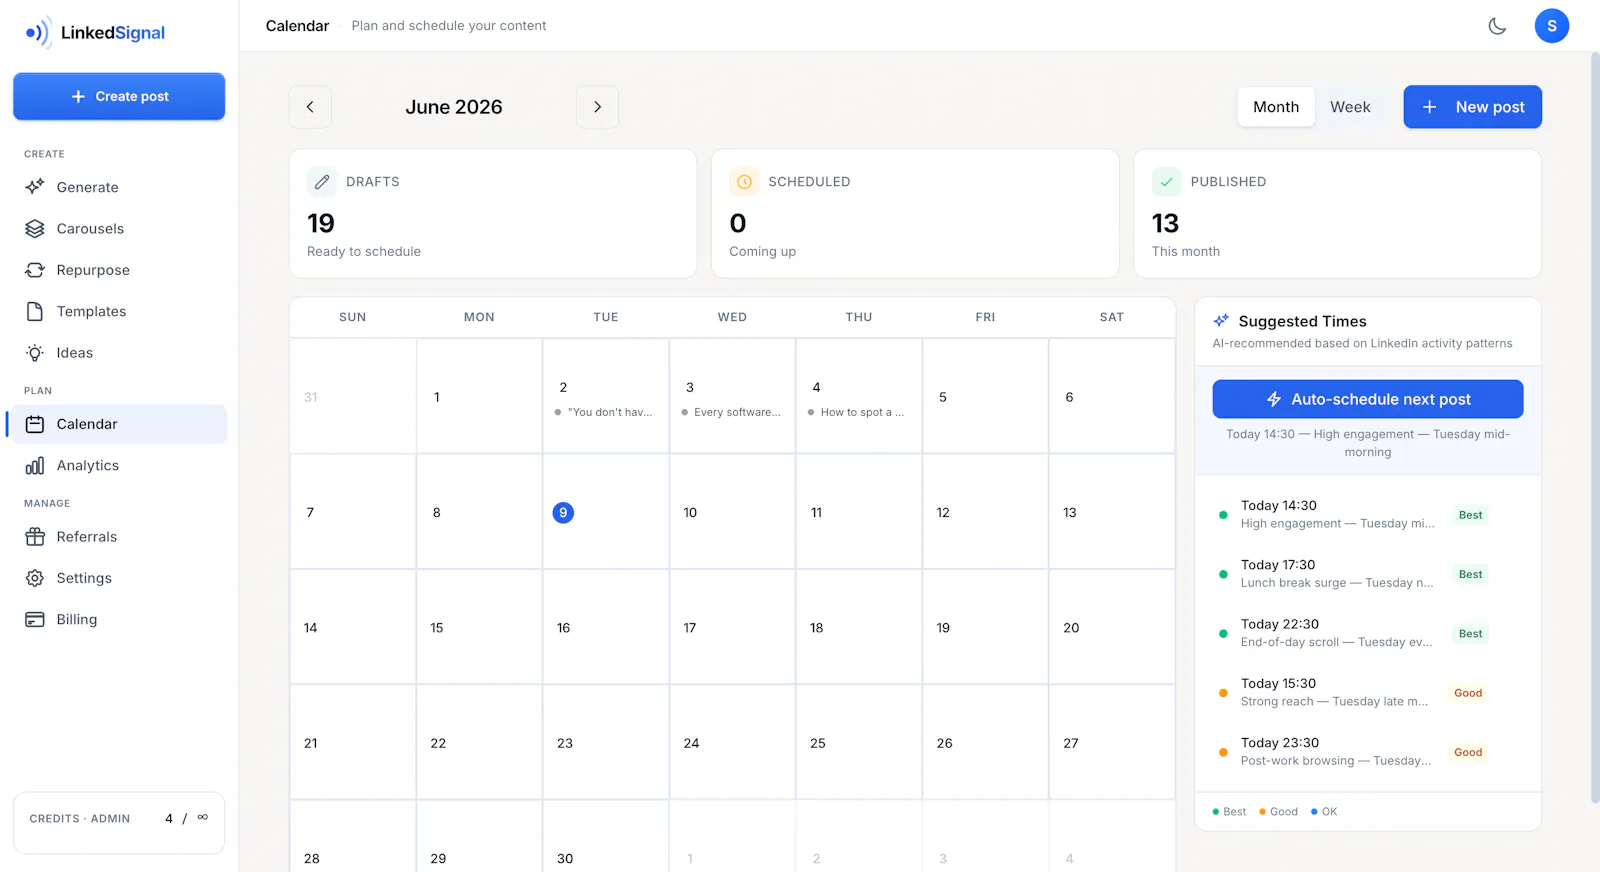Open the "Every software..." post on June 3
Viewport: 1600px width, 872px height.
(732, 412)
